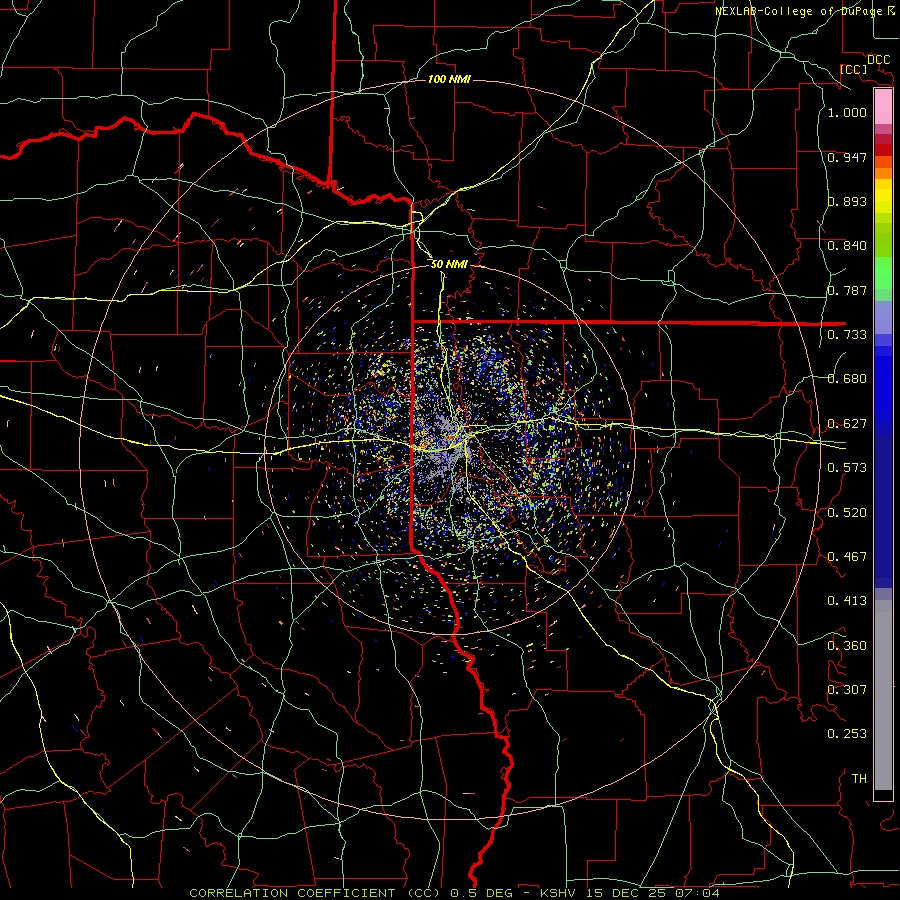
Task: Select the 0.893 legend value
Action: click(x=847, y=201)
